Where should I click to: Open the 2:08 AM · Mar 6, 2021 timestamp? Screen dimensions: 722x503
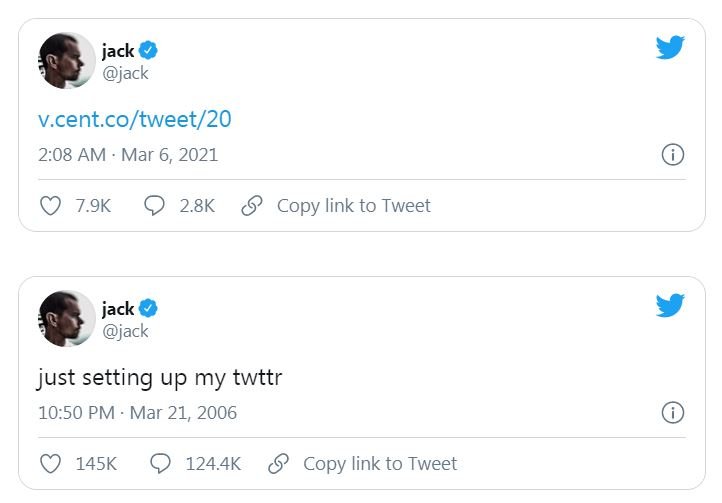127,155
